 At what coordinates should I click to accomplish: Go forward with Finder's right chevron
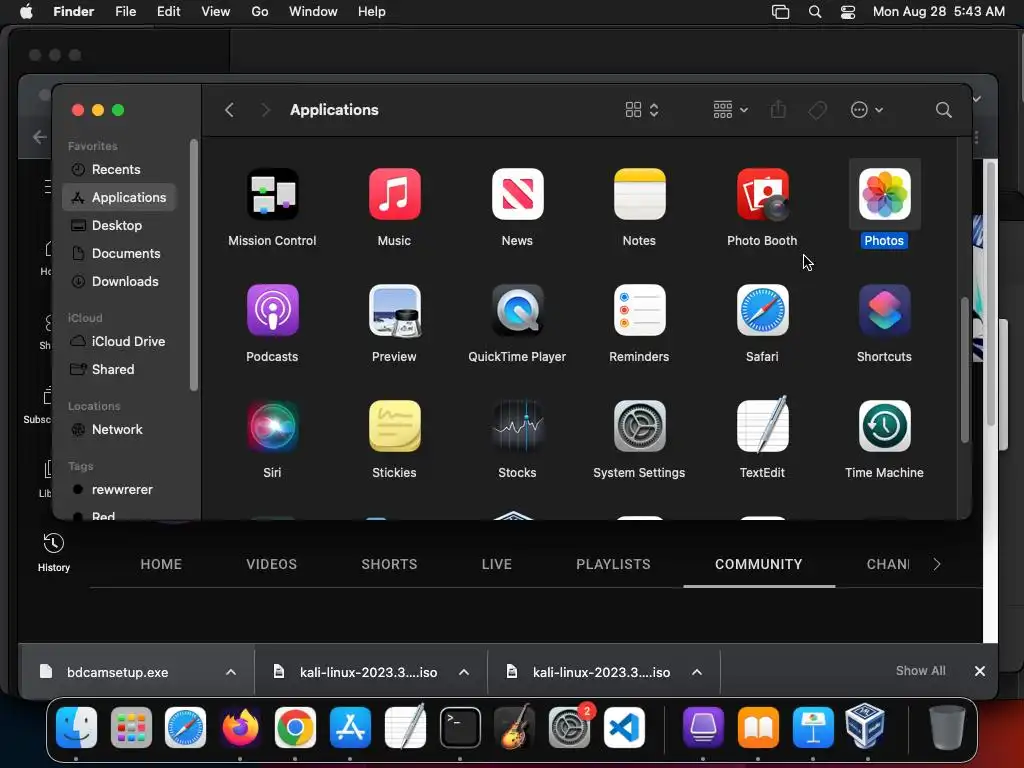click(x=265, y=110)
